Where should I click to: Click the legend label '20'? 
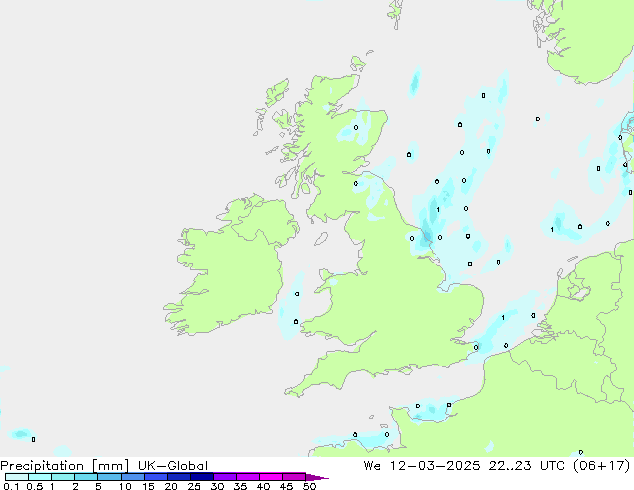[x=171, y=486]
